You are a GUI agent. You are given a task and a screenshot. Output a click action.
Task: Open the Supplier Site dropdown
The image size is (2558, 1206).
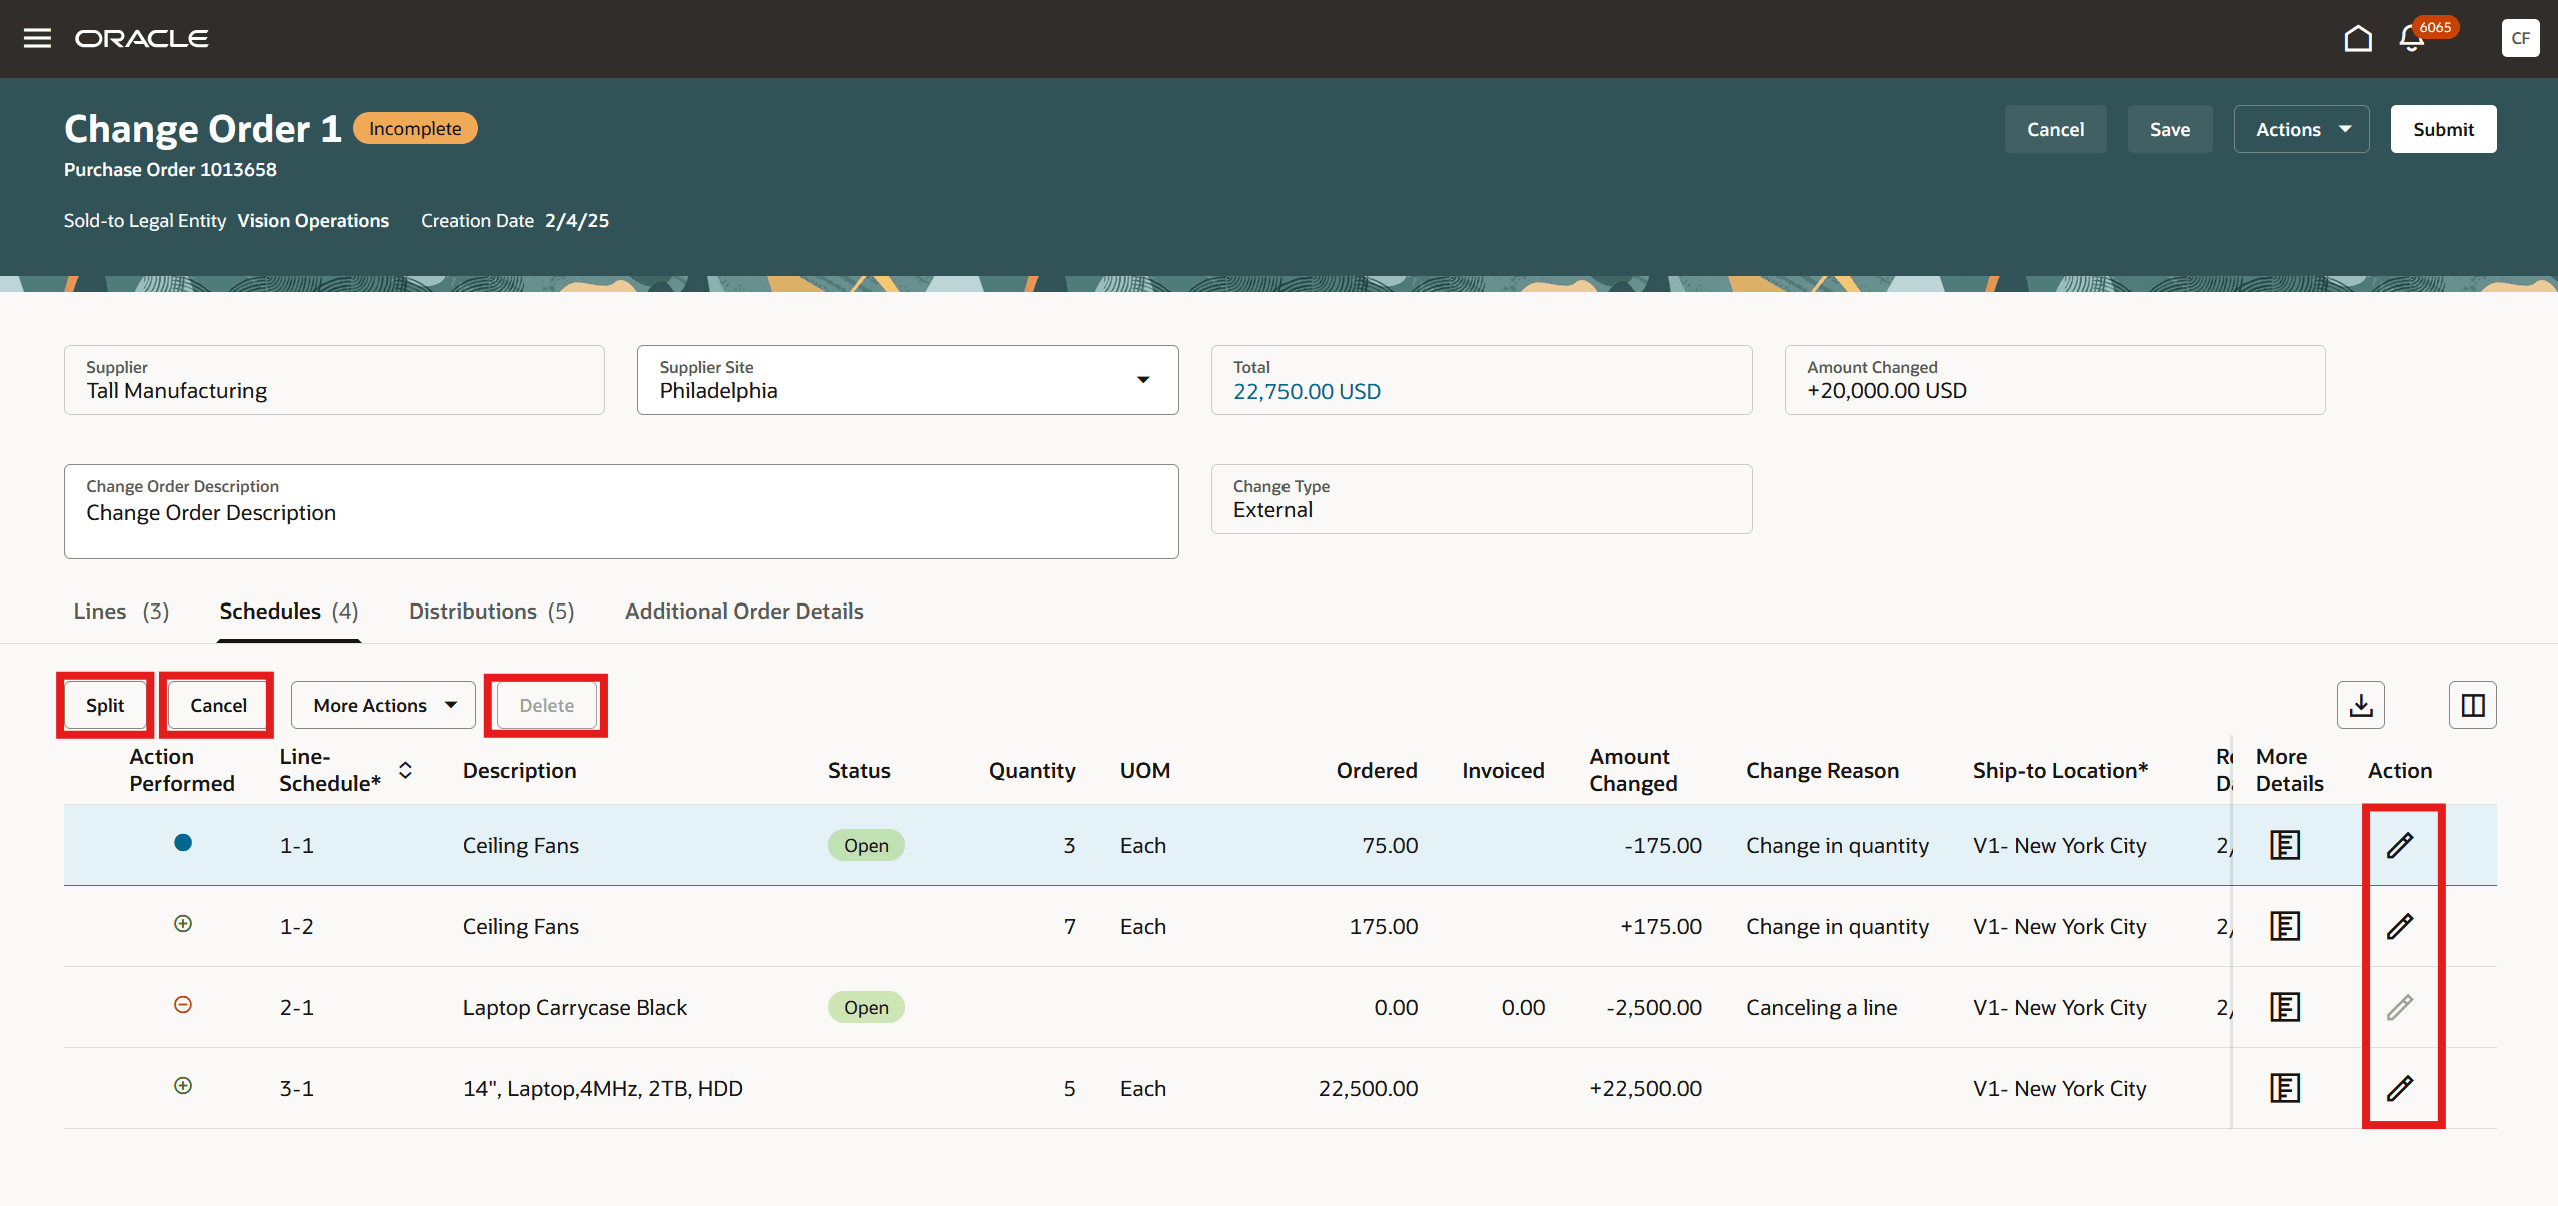pyautogui.click(x=1142, y=380)
